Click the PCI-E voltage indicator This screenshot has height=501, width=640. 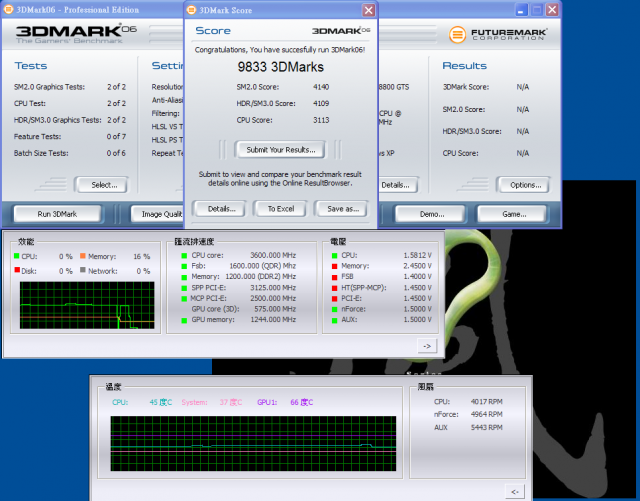tap(334, 298)
